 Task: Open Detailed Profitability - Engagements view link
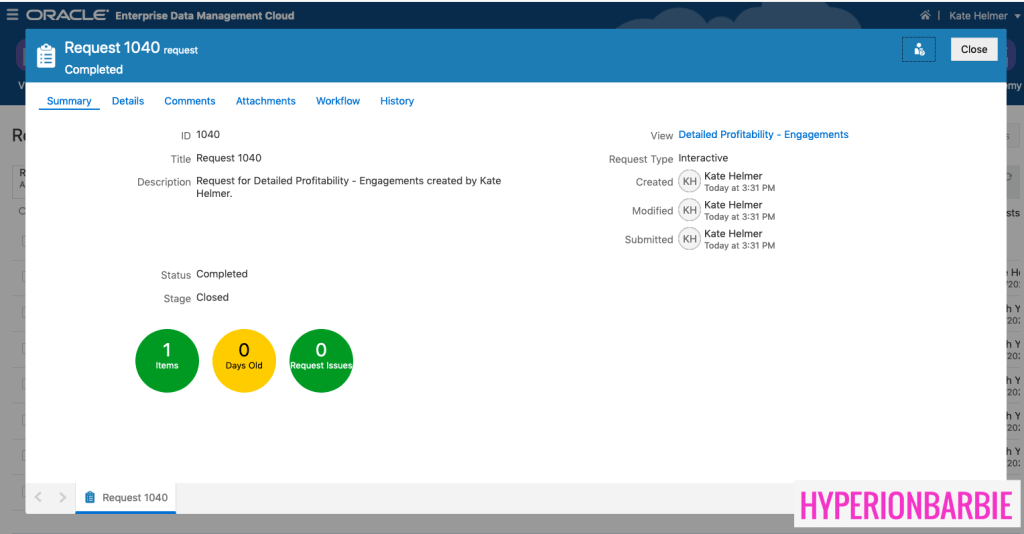763,135
